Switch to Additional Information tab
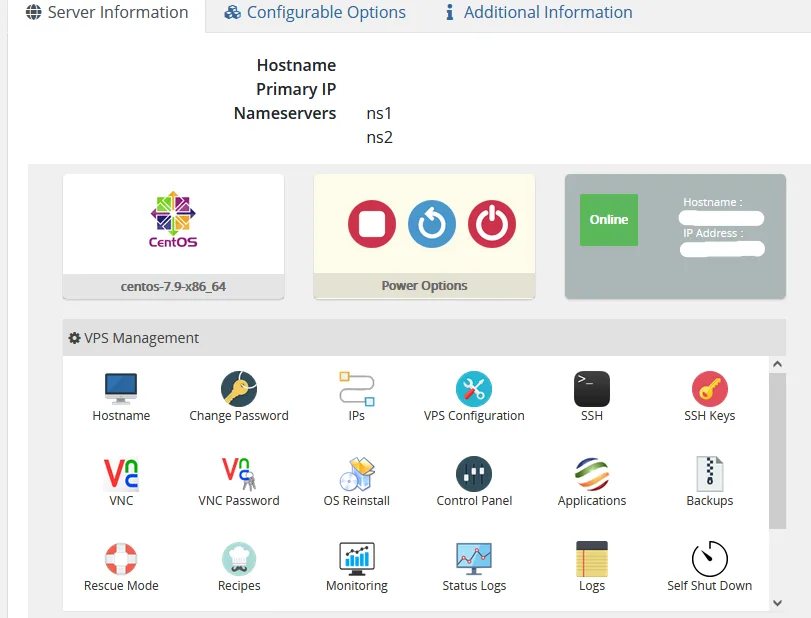The height and width of the screenshot is (618, 811). 538,13
